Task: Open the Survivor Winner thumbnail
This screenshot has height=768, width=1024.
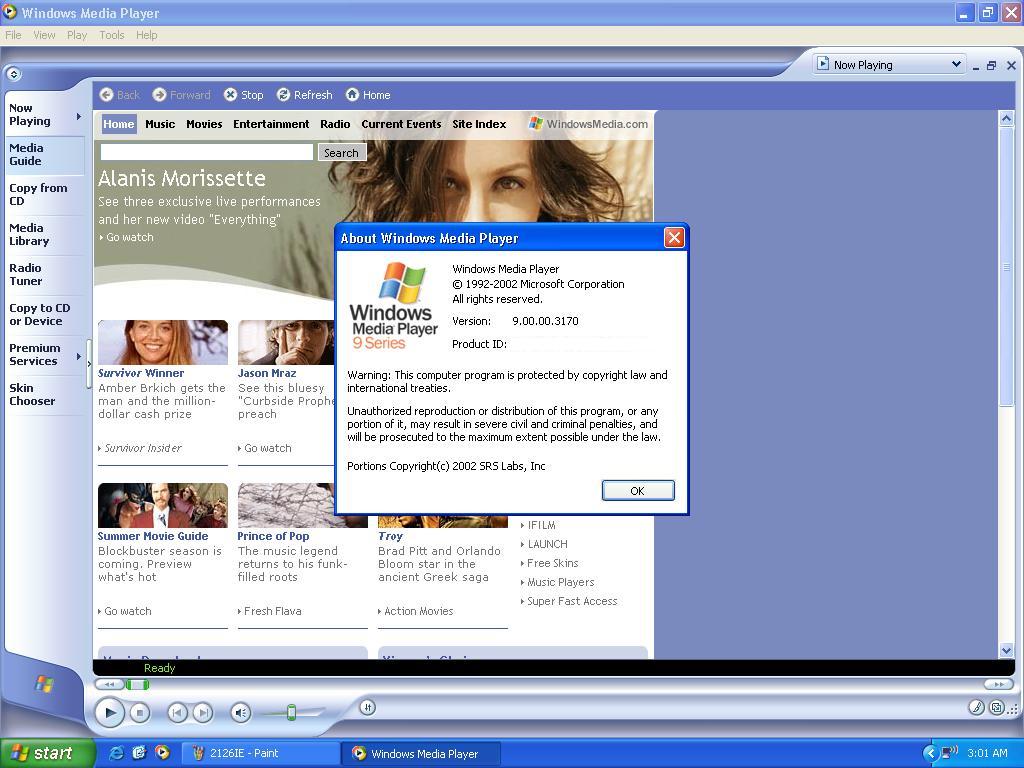Action: [163, 342]
